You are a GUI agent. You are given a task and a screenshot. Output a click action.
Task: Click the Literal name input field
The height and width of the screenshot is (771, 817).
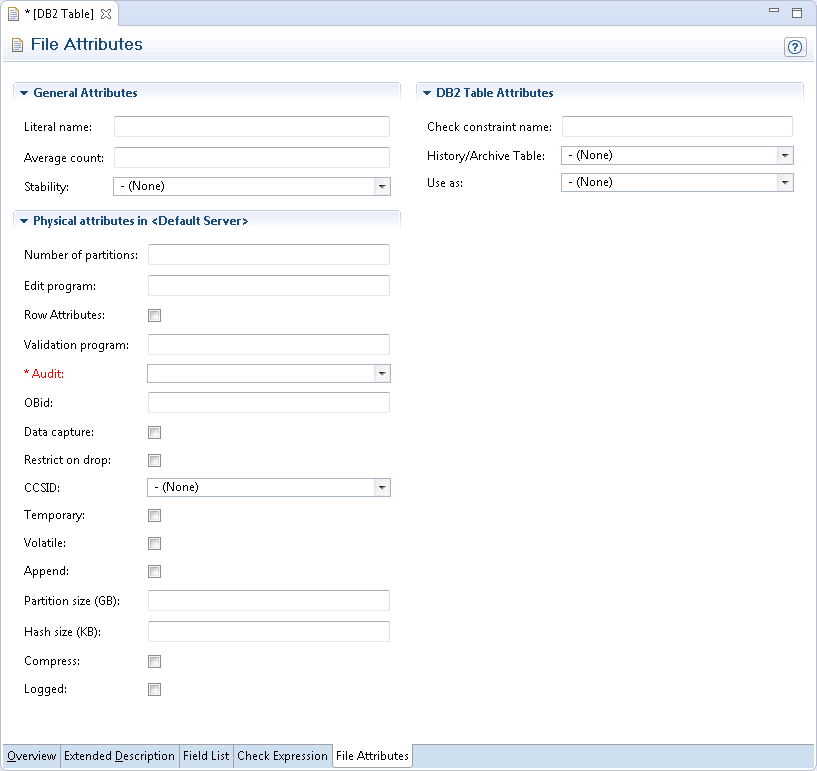[251, 127]
